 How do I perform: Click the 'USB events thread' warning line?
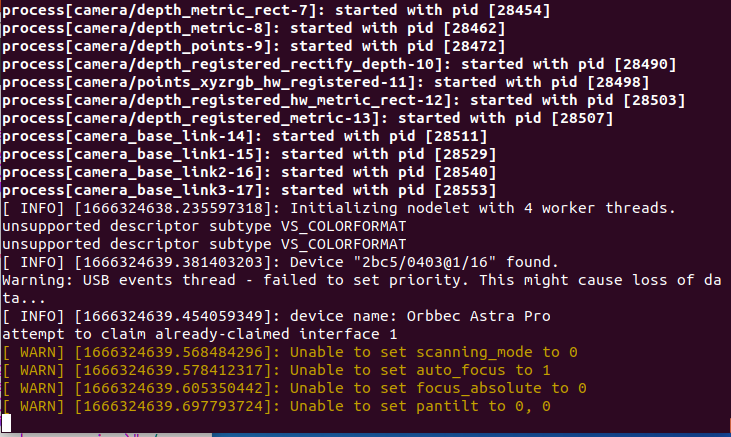362,289
